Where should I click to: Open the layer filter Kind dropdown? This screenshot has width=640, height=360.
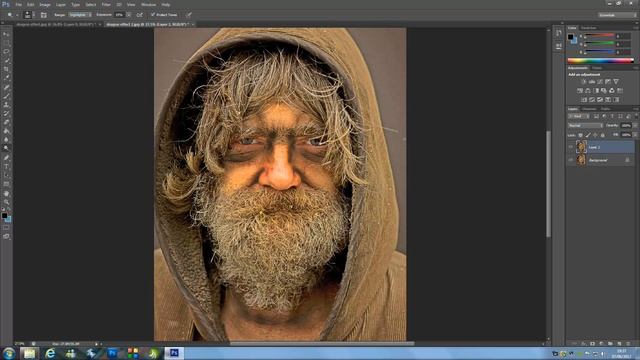[x=579, y=116]
